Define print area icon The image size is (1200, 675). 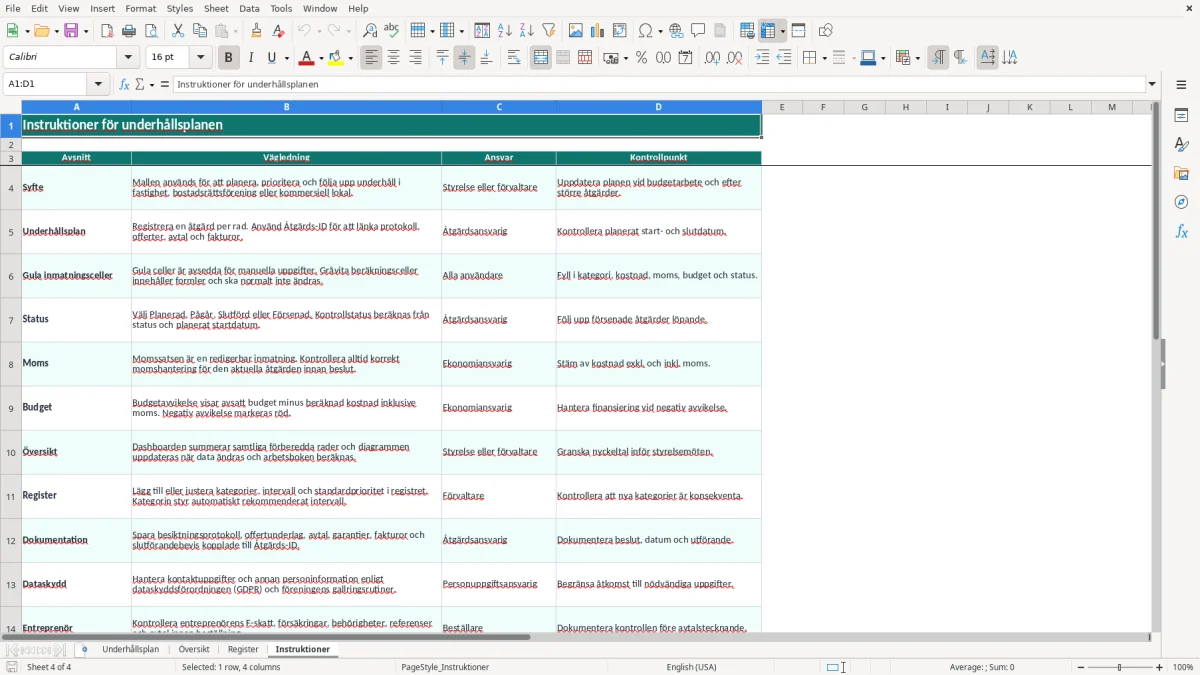click(x=747, y=31)
